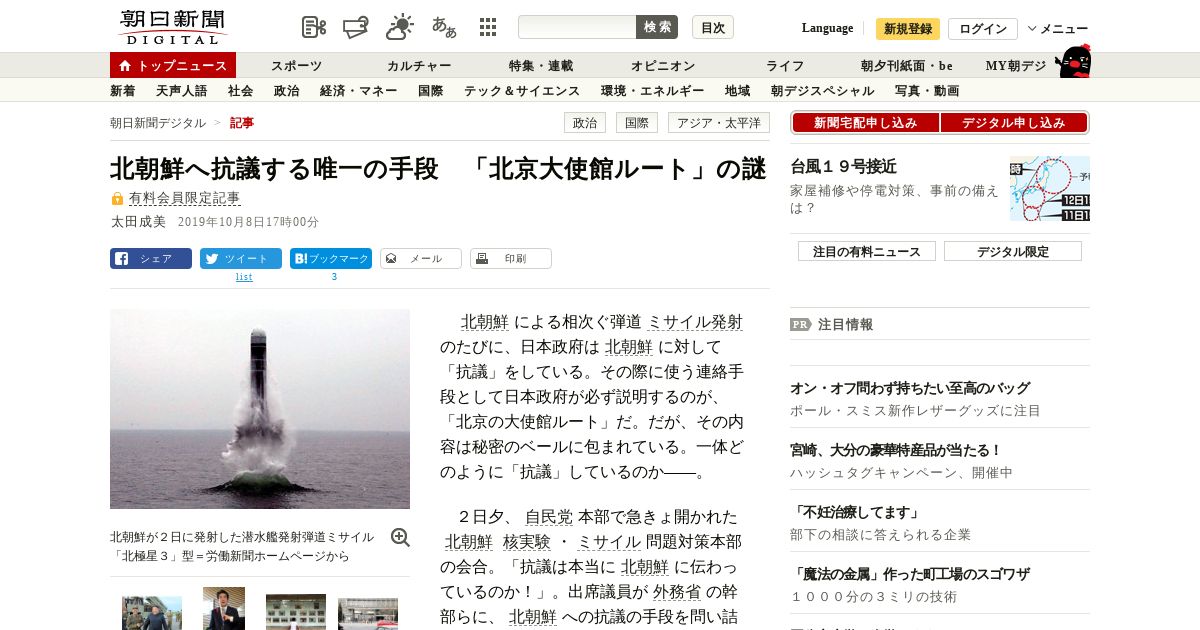The height and width of the screenshot is (630, 1200).
Task: Click the tweet list link
Action: pyautogui.click(x=244, y=277)
